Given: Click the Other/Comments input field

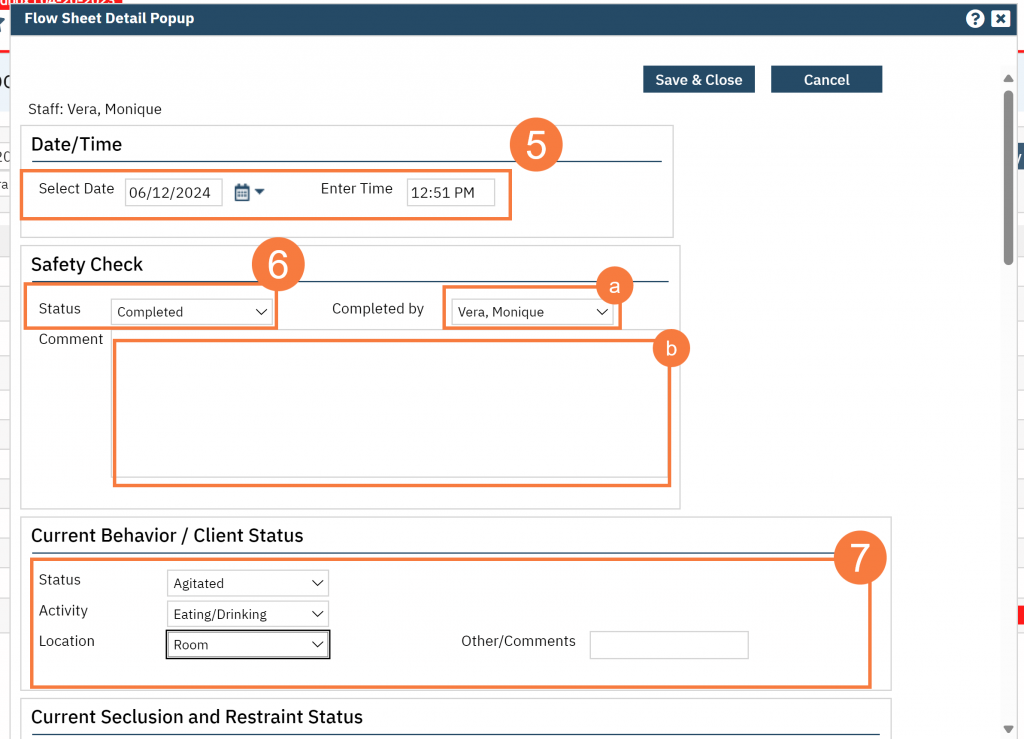Looking at the screenshot, I should pos(668,645).
